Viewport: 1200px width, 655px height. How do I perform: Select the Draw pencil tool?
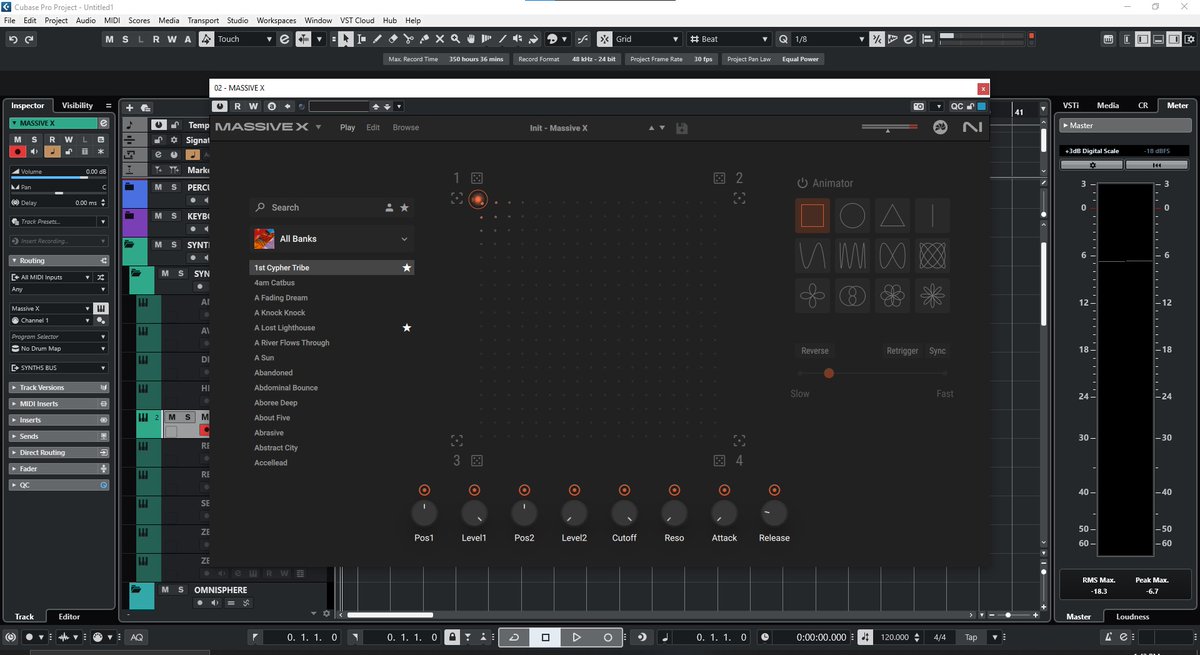pos(378,39)
